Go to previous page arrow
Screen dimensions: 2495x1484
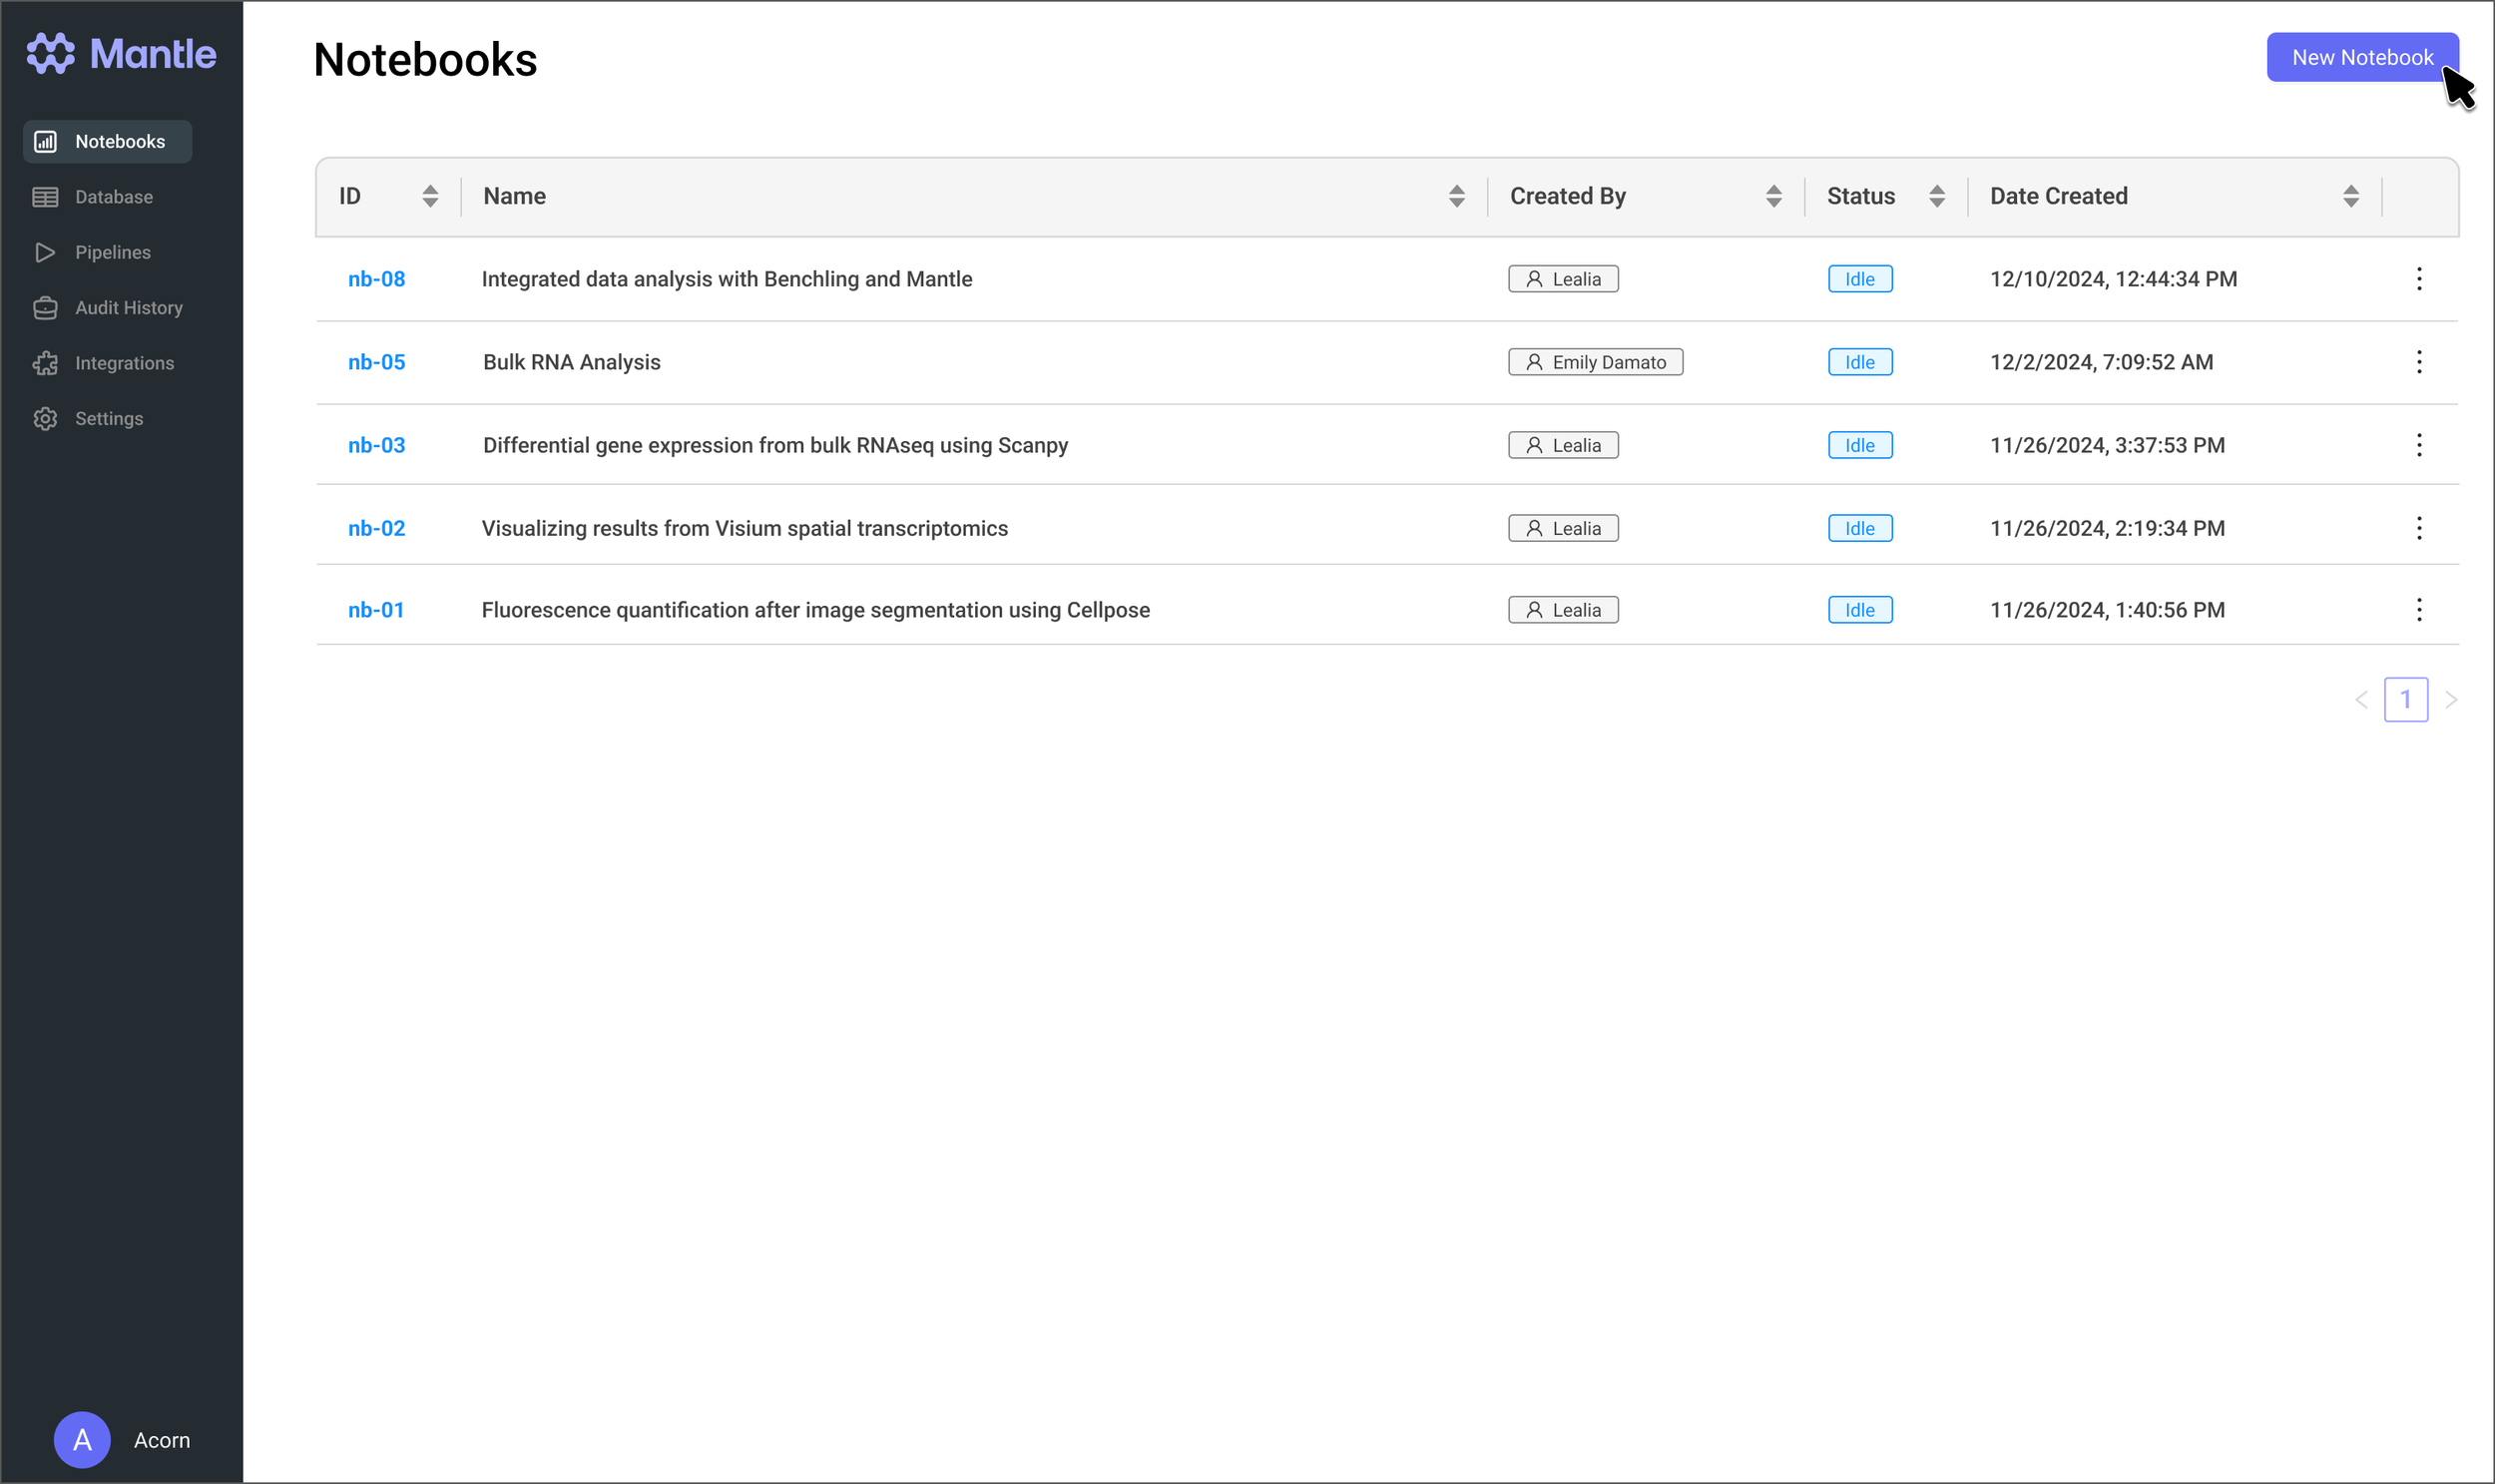2361,700
